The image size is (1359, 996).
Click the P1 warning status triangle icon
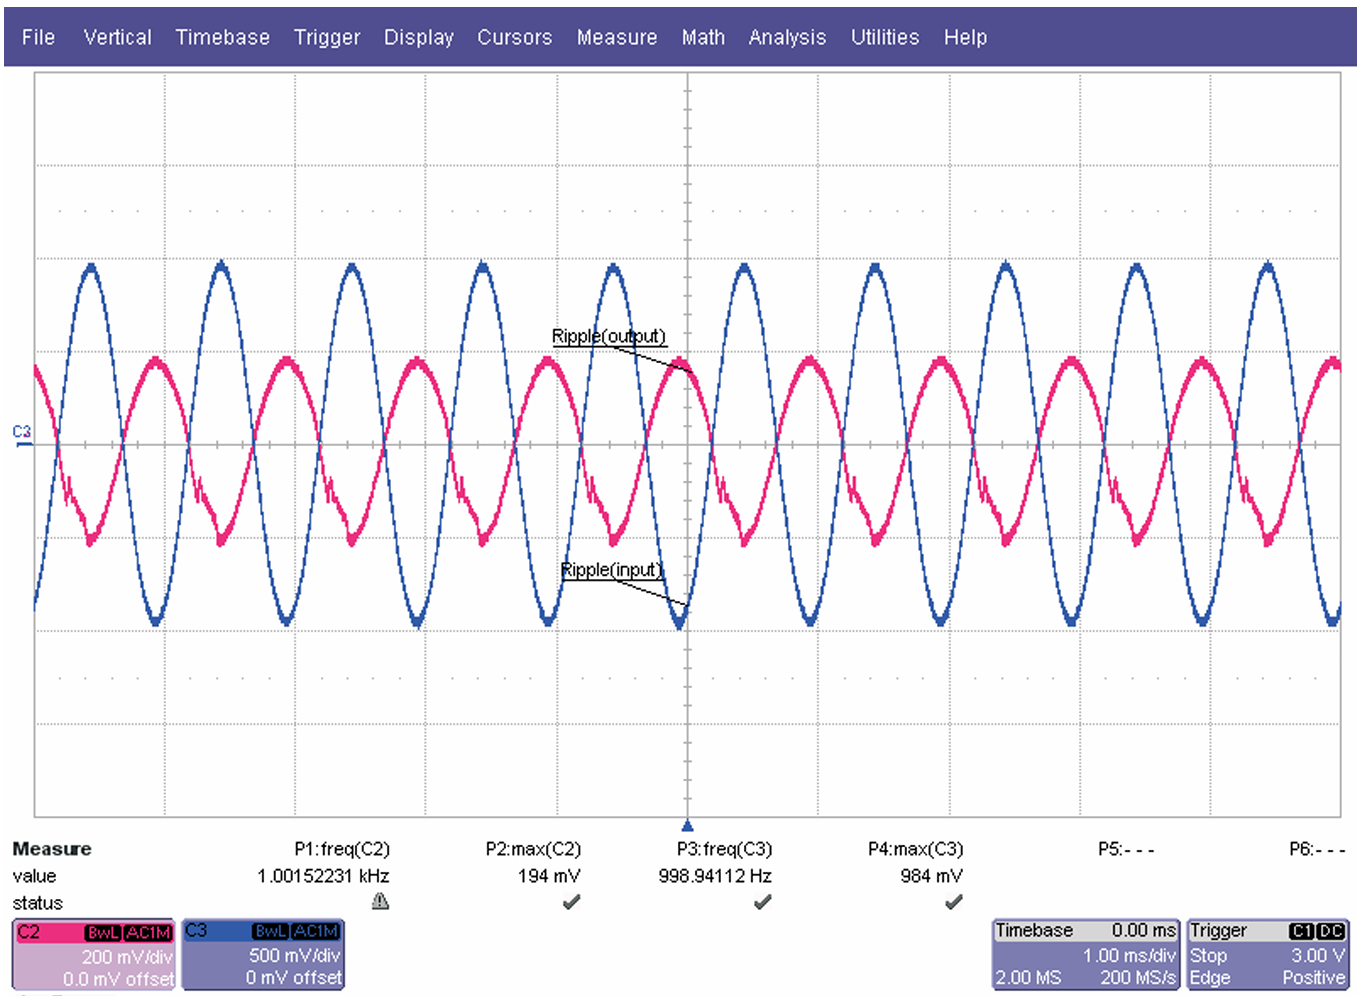click(x=380, y=902)
